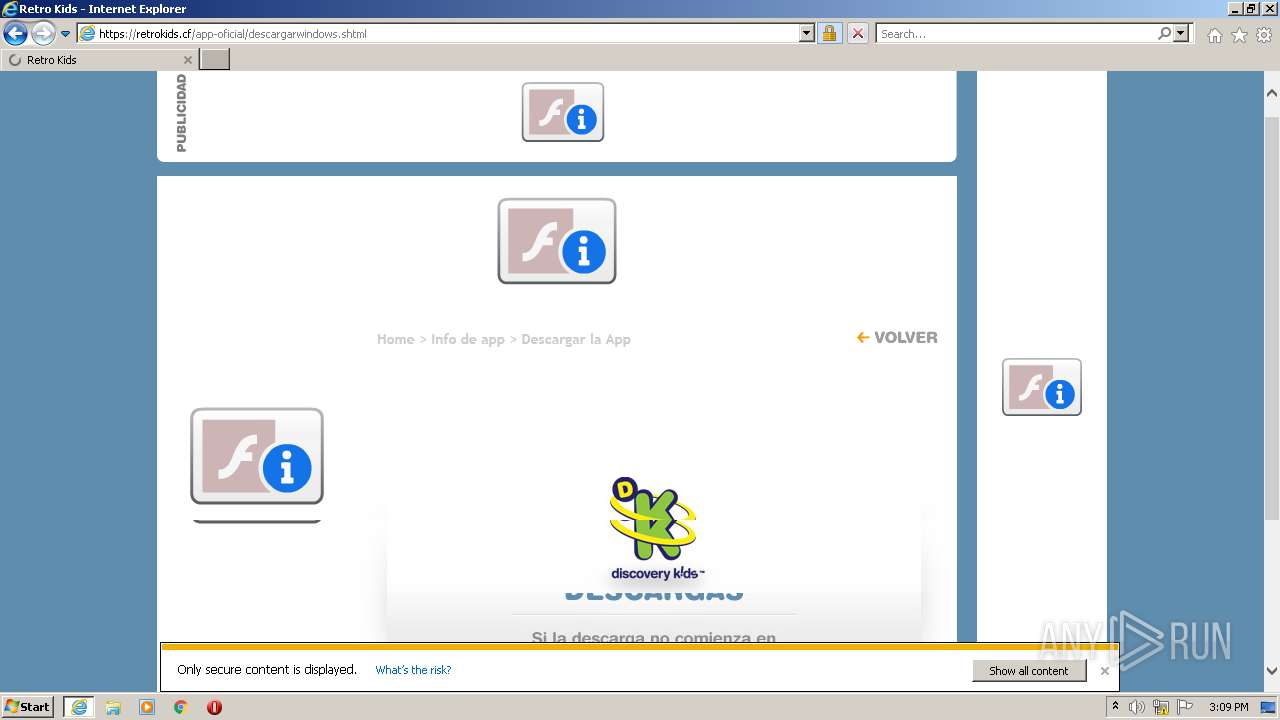Screen dimensions: 1280x720
Task: Open the Windows Start menu
Action: point(27,707)
